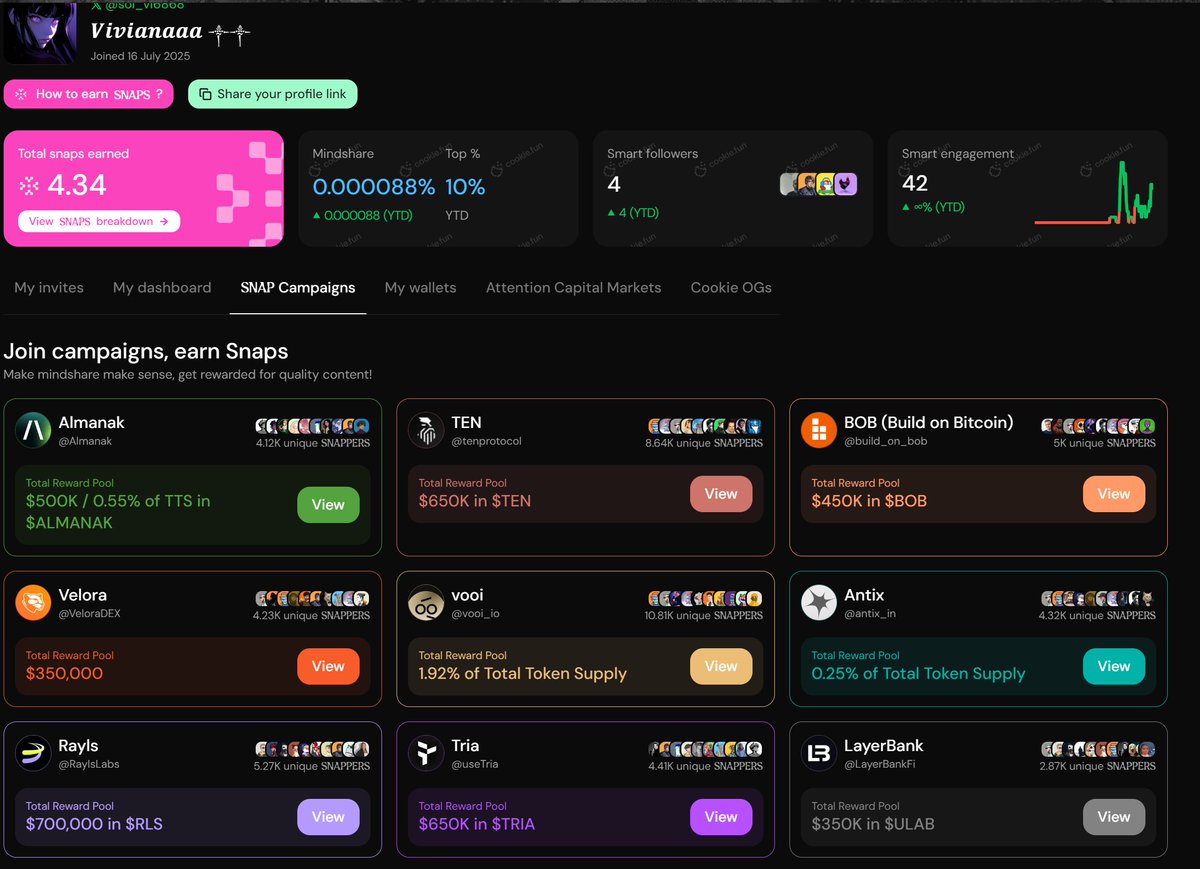Open View SNAPS breakdown
The image size is (1200, 869).
tap(99, 221)
